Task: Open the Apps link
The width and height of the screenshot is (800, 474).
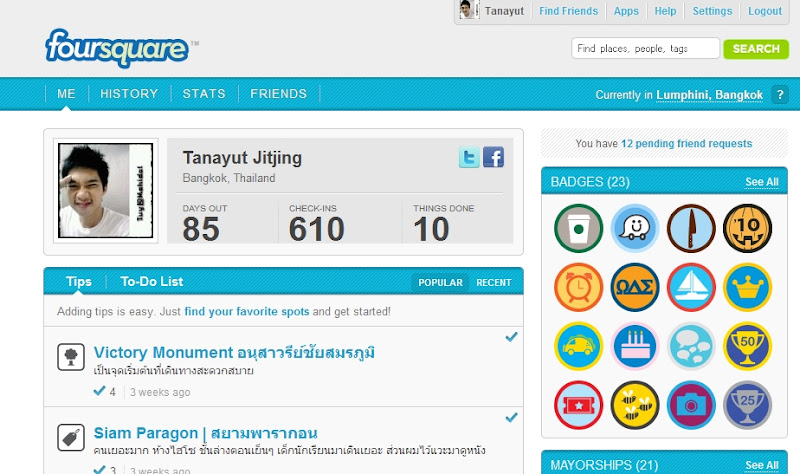Action: point(626,11)
